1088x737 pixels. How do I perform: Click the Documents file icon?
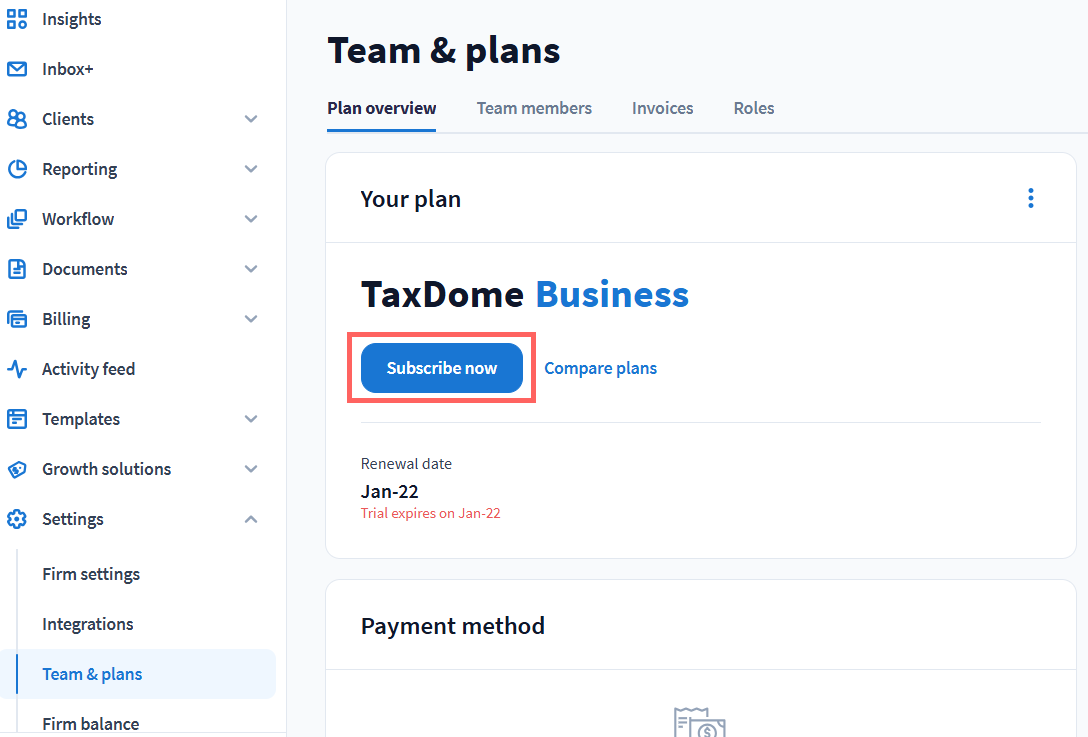pyautogui.click(x=17, y=269)
